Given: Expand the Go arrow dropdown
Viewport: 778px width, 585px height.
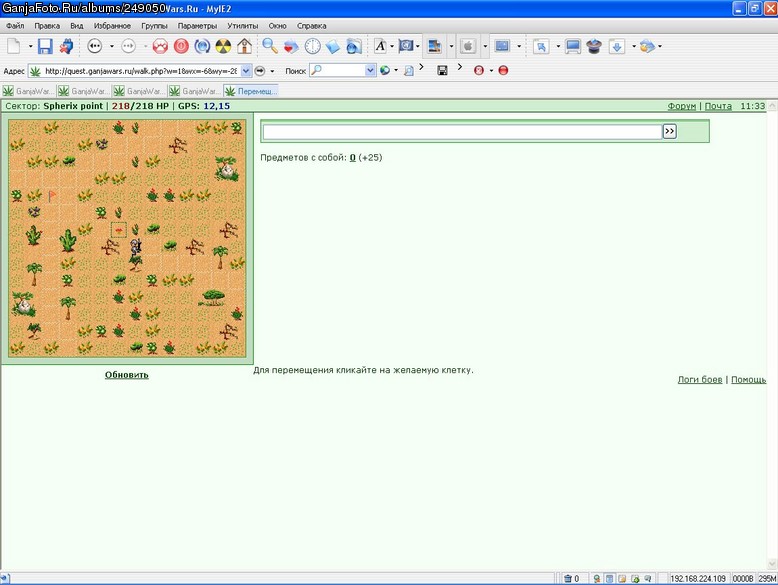Looking at the screenshot, I should point(272,71).
